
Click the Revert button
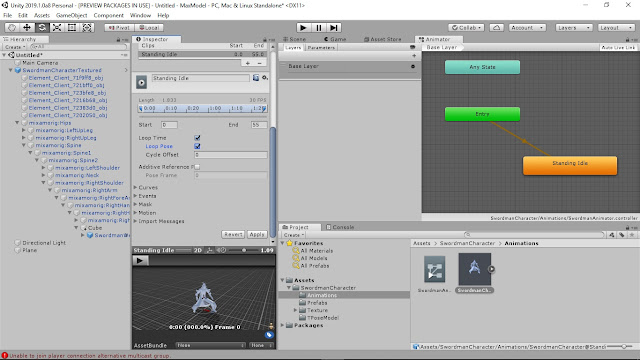[x=233, y=234]
